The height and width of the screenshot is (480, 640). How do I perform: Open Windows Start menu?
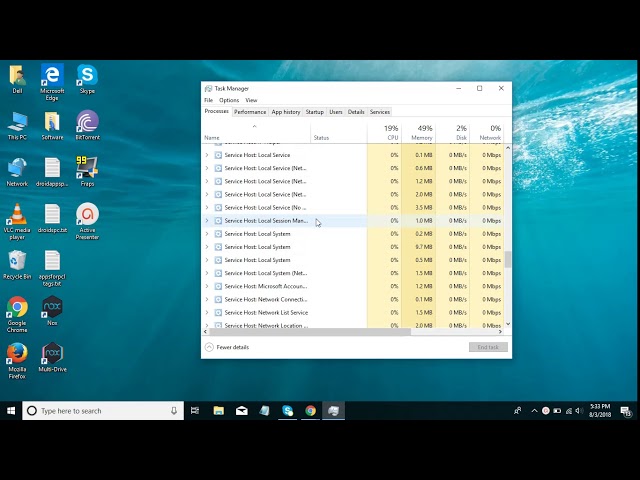point(11,411)
